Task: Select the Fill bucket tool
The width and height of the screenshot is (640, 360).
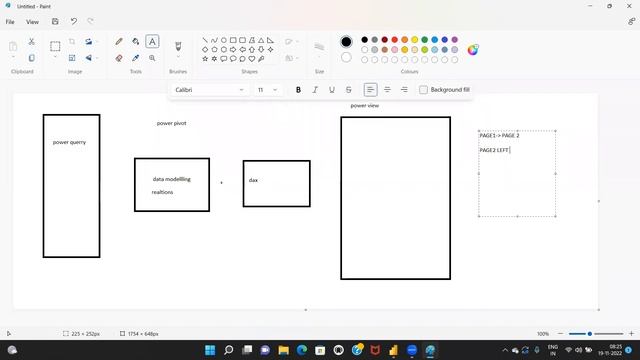Action: 136,42
